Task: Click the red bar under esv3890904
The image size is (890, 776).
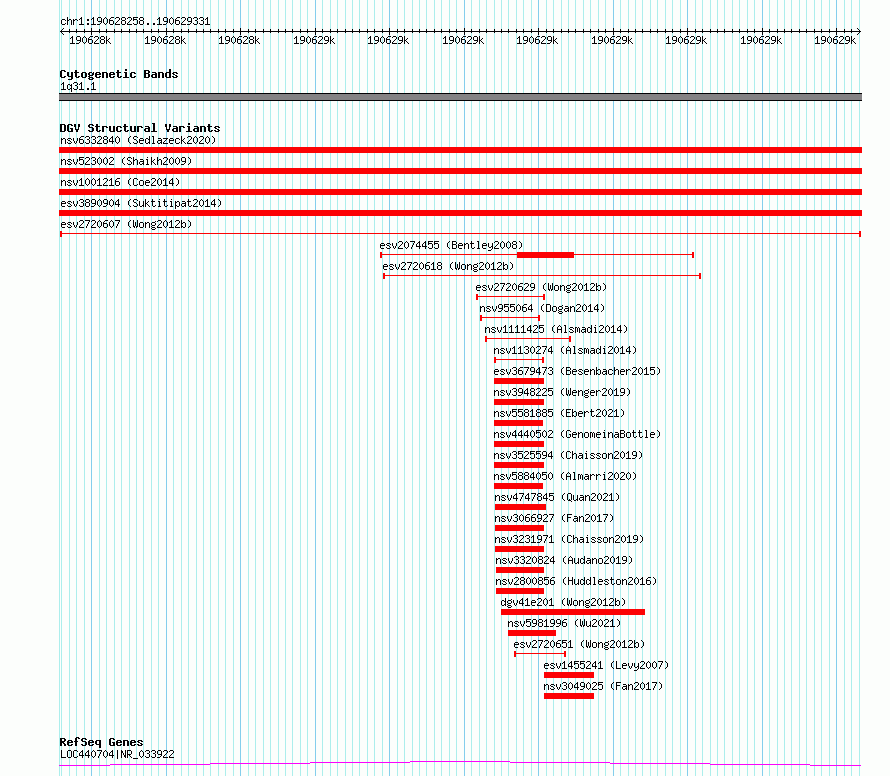Action: [x=460, y=213]
